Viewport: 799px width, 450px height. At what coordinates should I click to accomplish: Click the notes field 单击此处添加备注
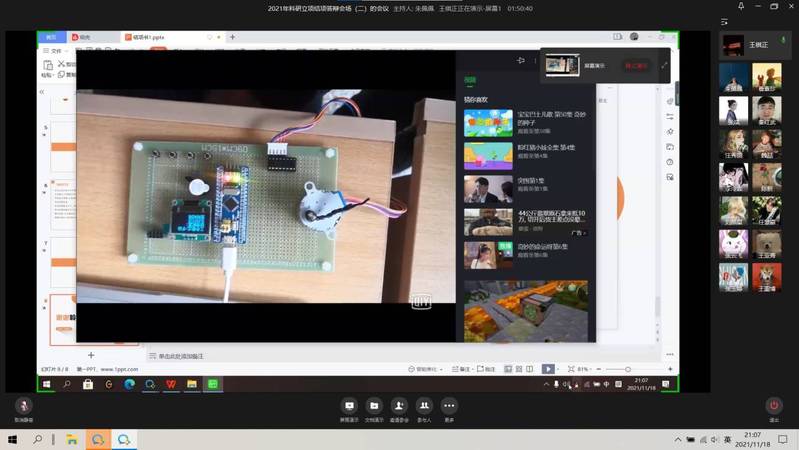181,356
